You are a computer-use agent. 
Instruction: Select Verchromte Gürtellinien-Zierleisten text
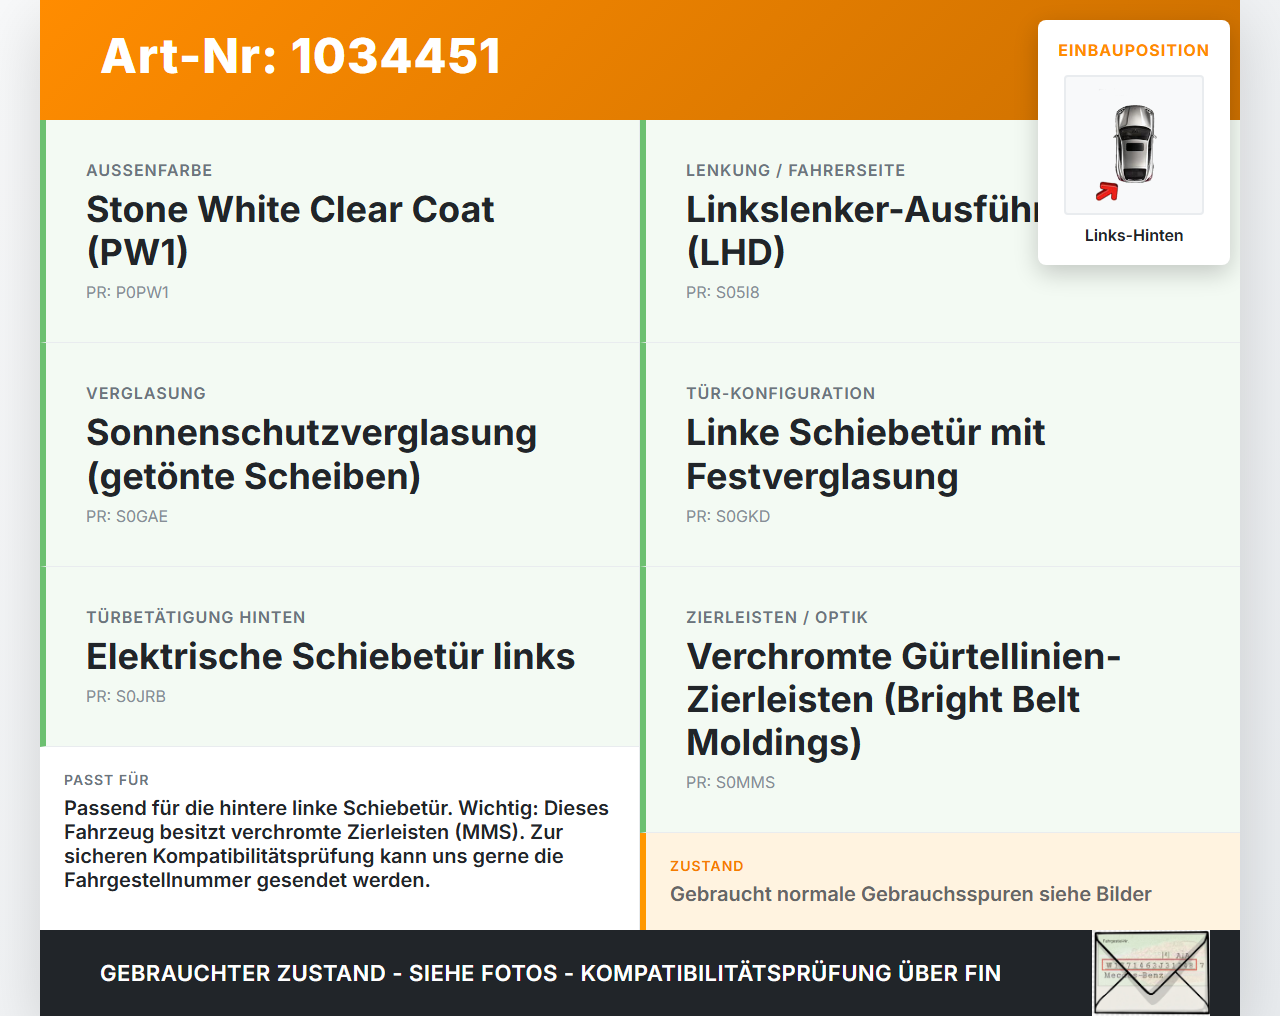pos(903,699)
